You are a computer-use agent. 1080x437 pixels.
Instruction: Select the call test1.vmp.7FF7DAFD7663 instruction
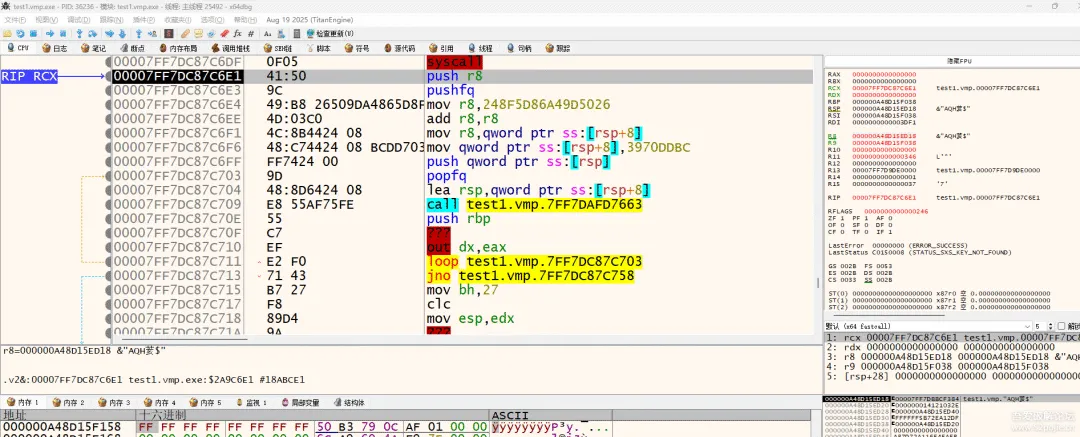(534, 205)
